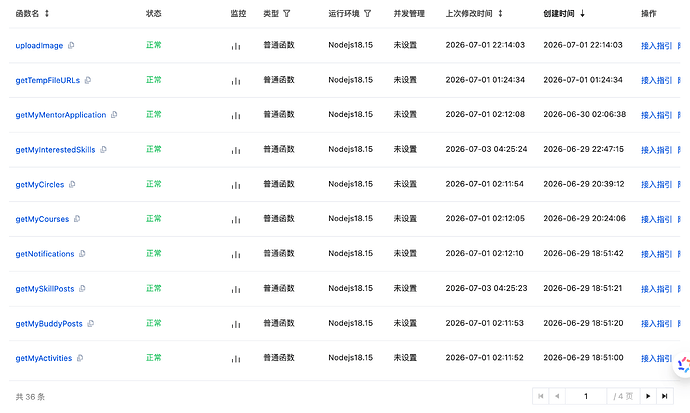Sort by creation time arrow
The width and height of the screenshot is (690, 413).
pyautogui.click(x=582, y=14)
